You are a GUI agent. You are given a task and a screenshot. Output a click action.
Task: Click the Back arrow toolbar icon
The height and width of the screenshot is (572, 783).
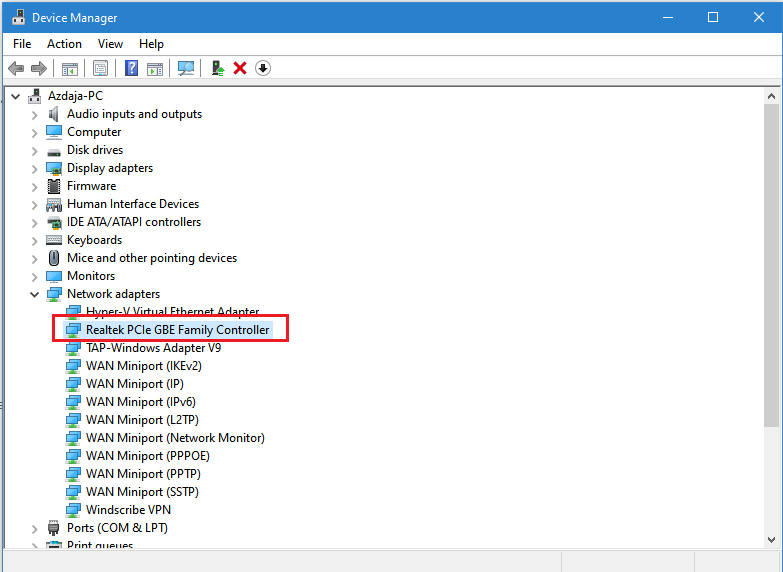tap(16, 68)
